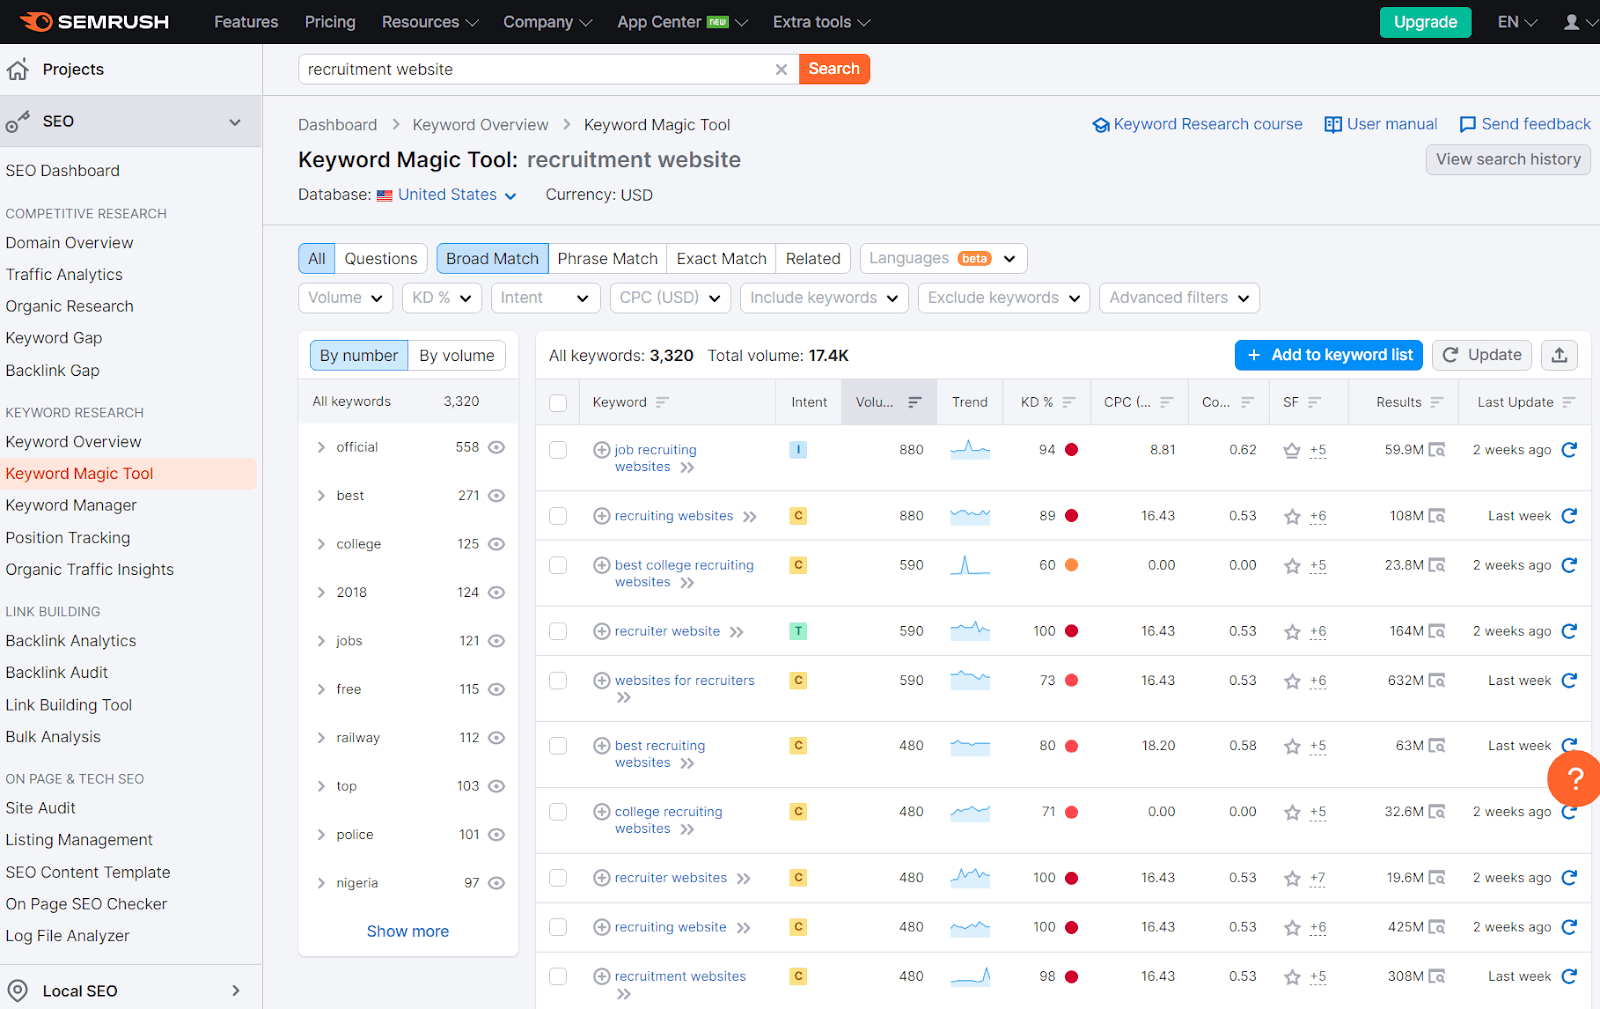Check the checkbox for best college recruiting websites

558,564
